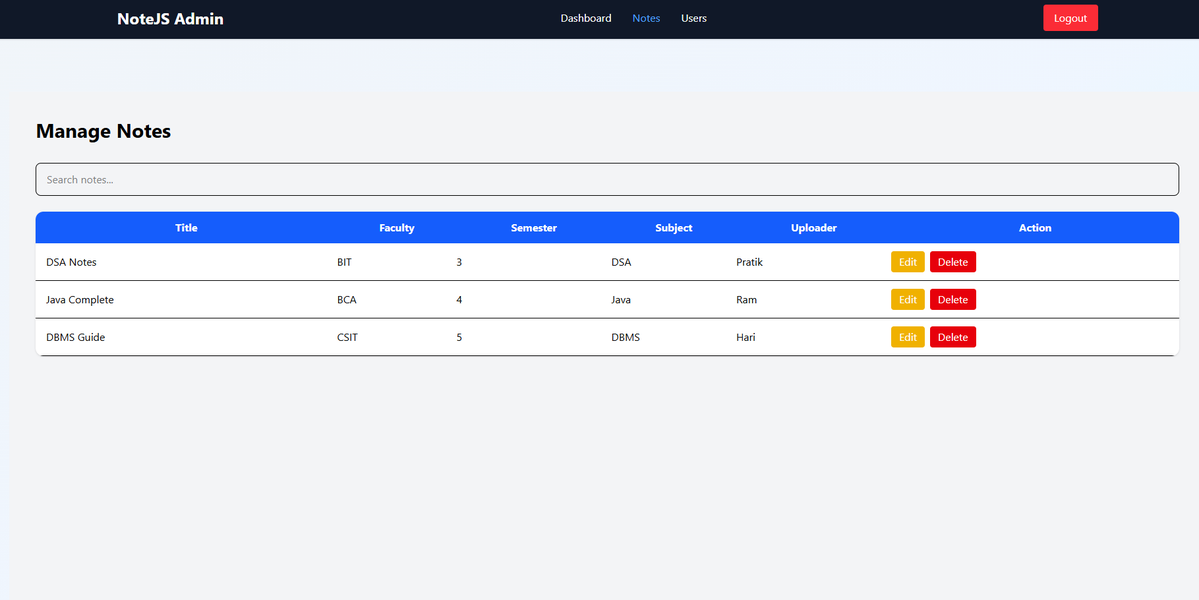Click the CSIT faculty cell
The height and width of the screenshot is (600, 1199).
click(347, 337)
